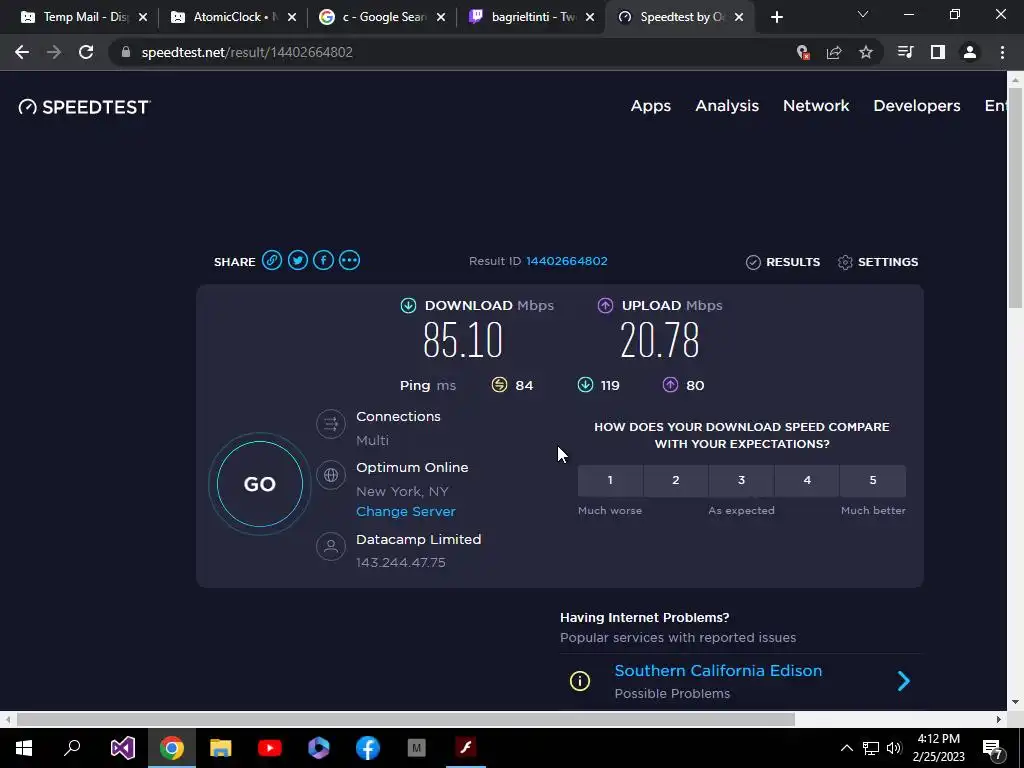This screenshot has height=768, width=1024.
Task: Start a new test with GO
Action: 260,484
